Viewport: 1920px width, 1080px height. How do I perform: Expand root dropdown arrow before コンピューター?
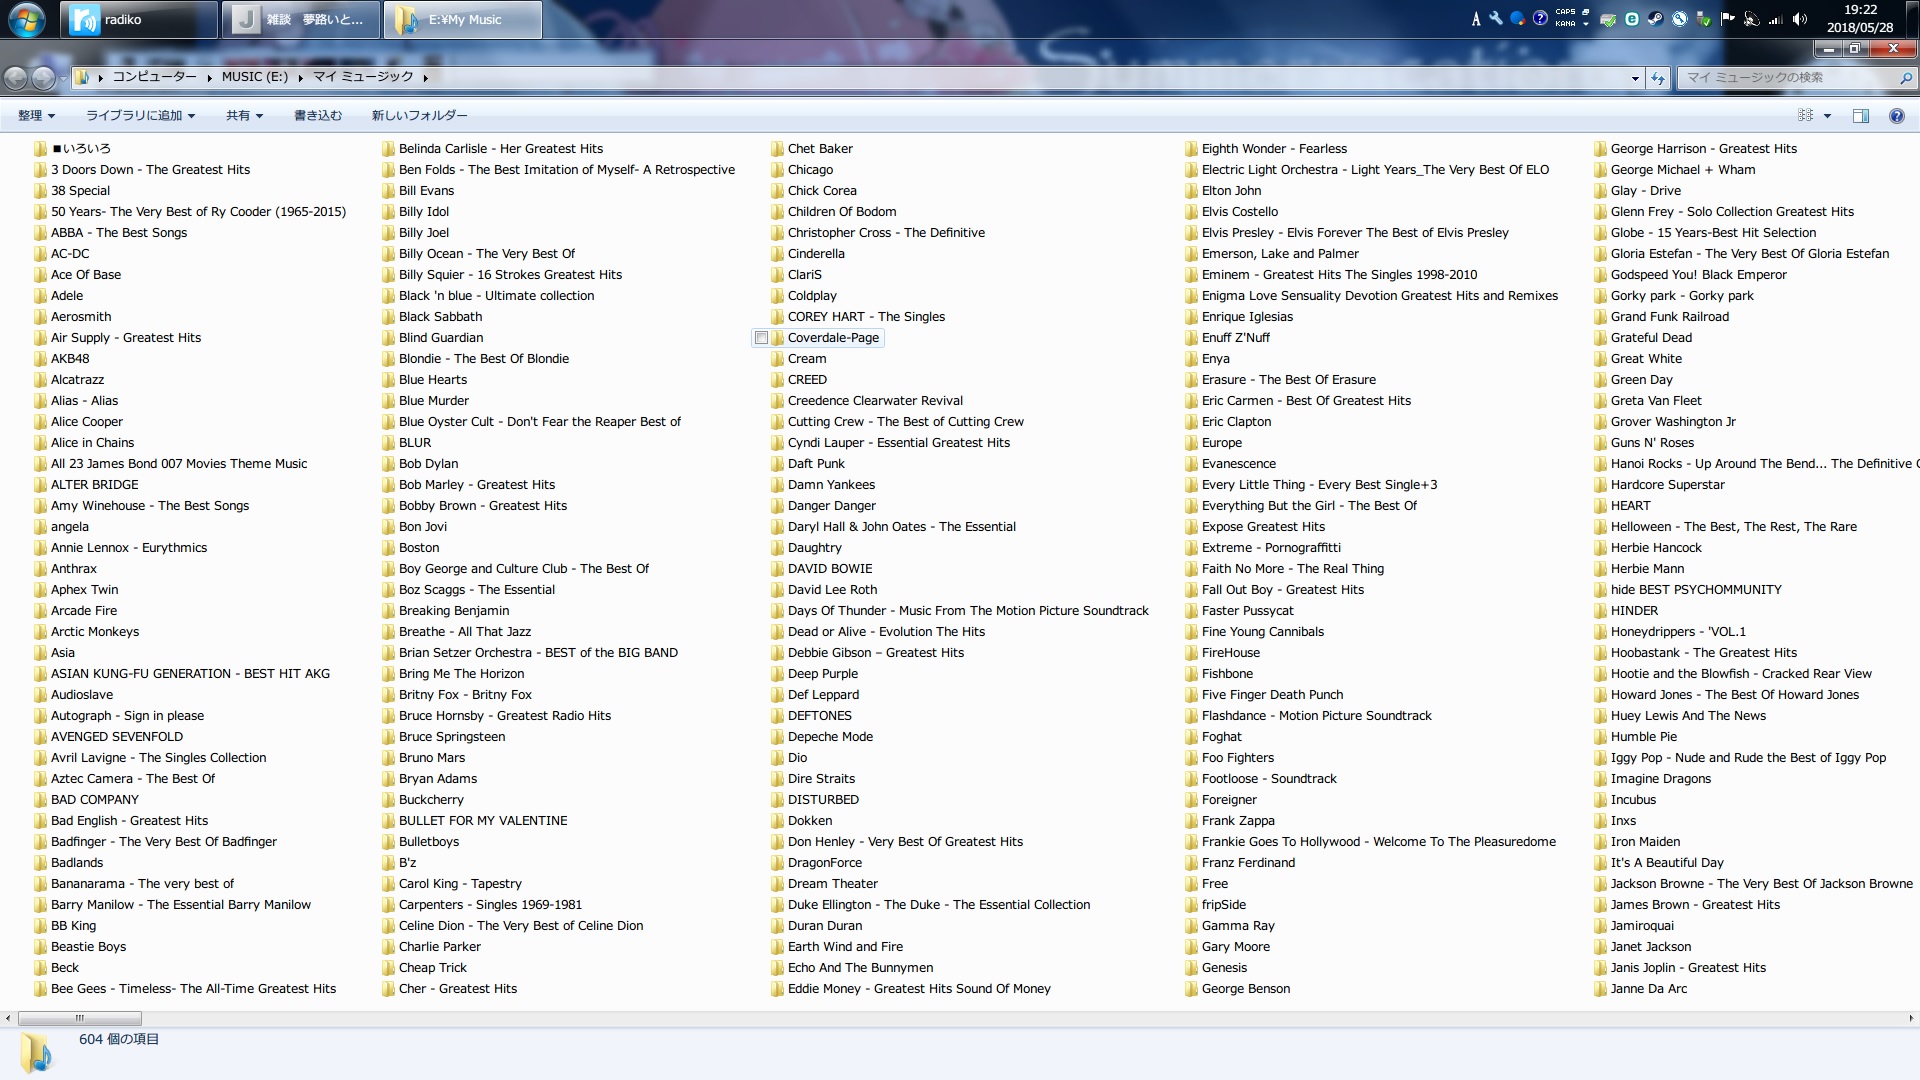(x=100, y=77)
